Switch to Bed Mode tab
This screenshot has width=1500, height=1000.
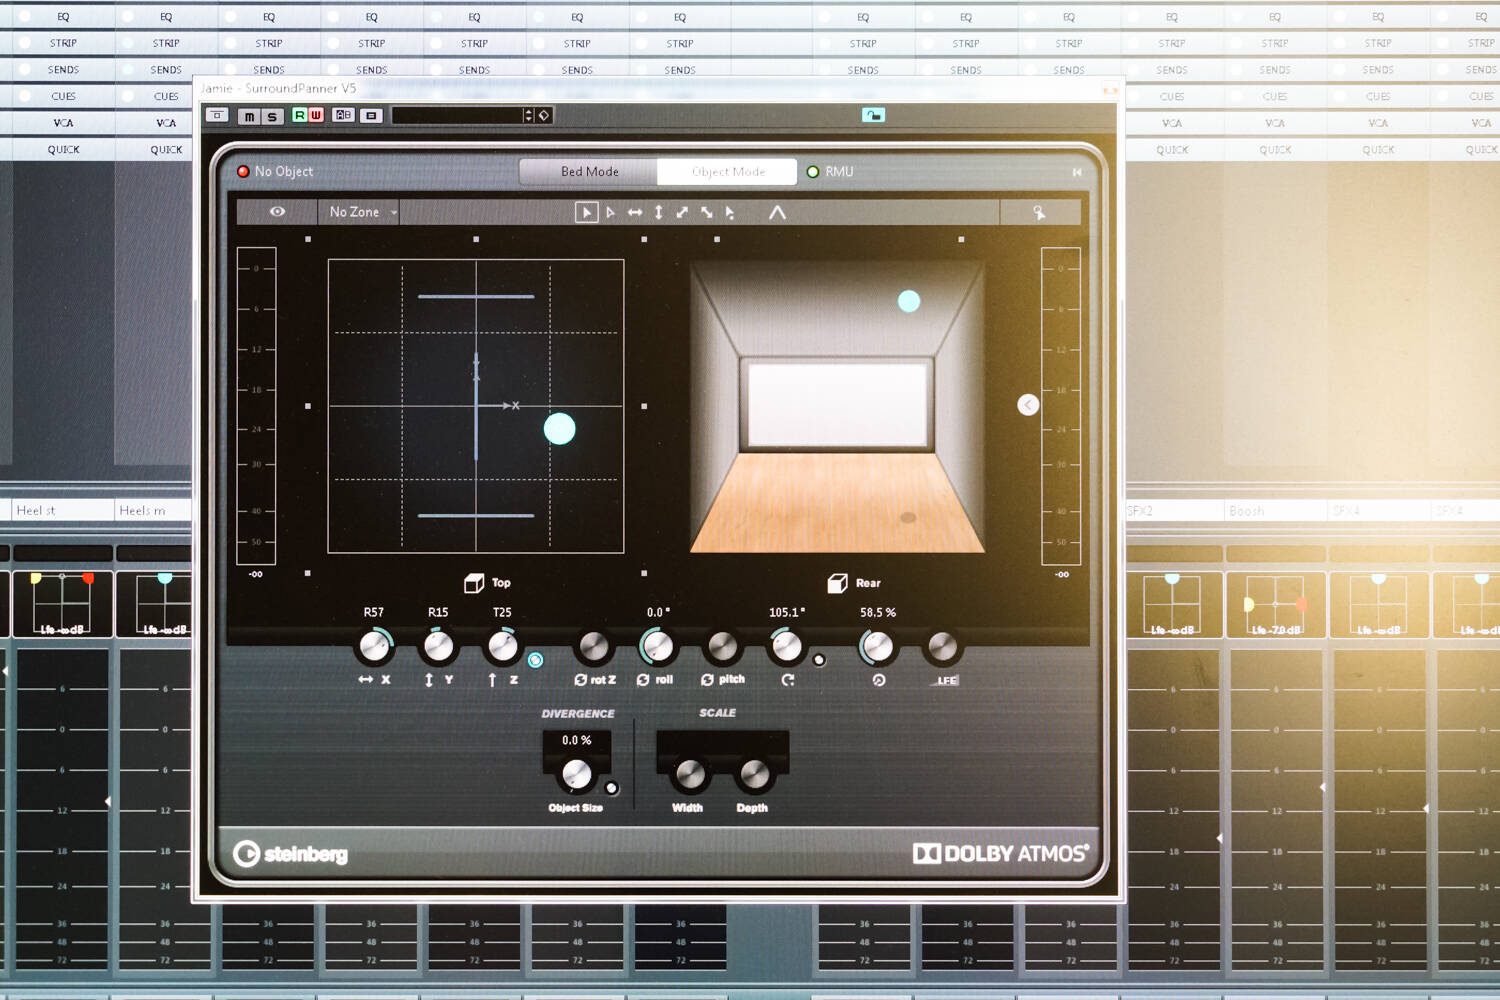[589, 172]
